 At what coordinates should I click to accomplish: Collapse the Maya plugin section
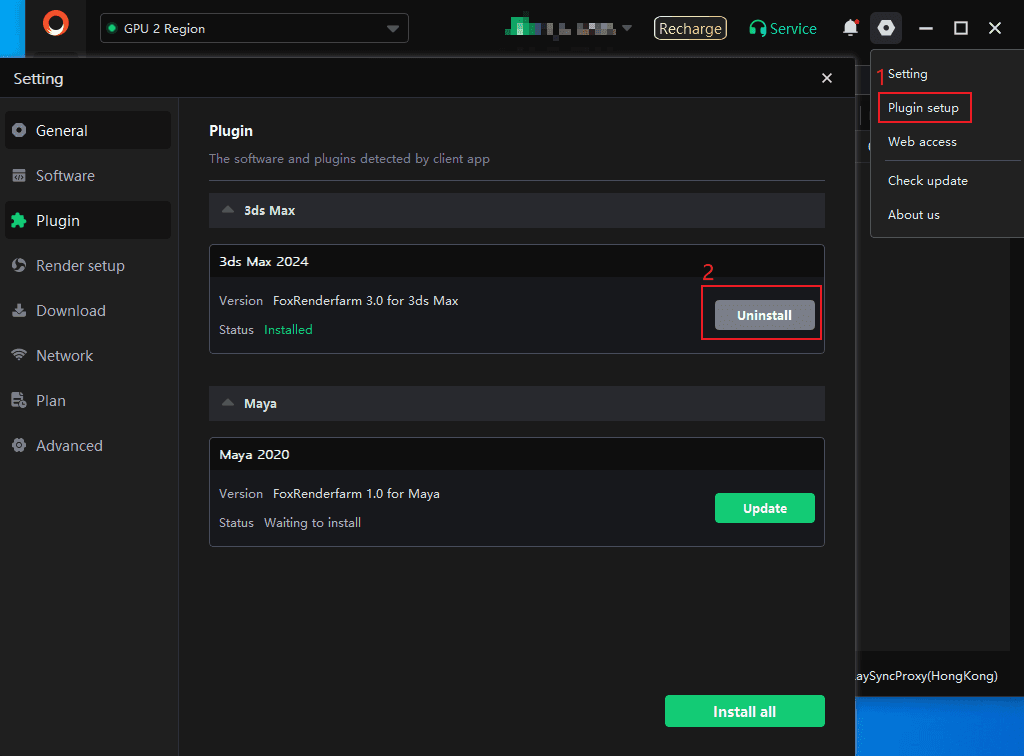click(228, 404)
